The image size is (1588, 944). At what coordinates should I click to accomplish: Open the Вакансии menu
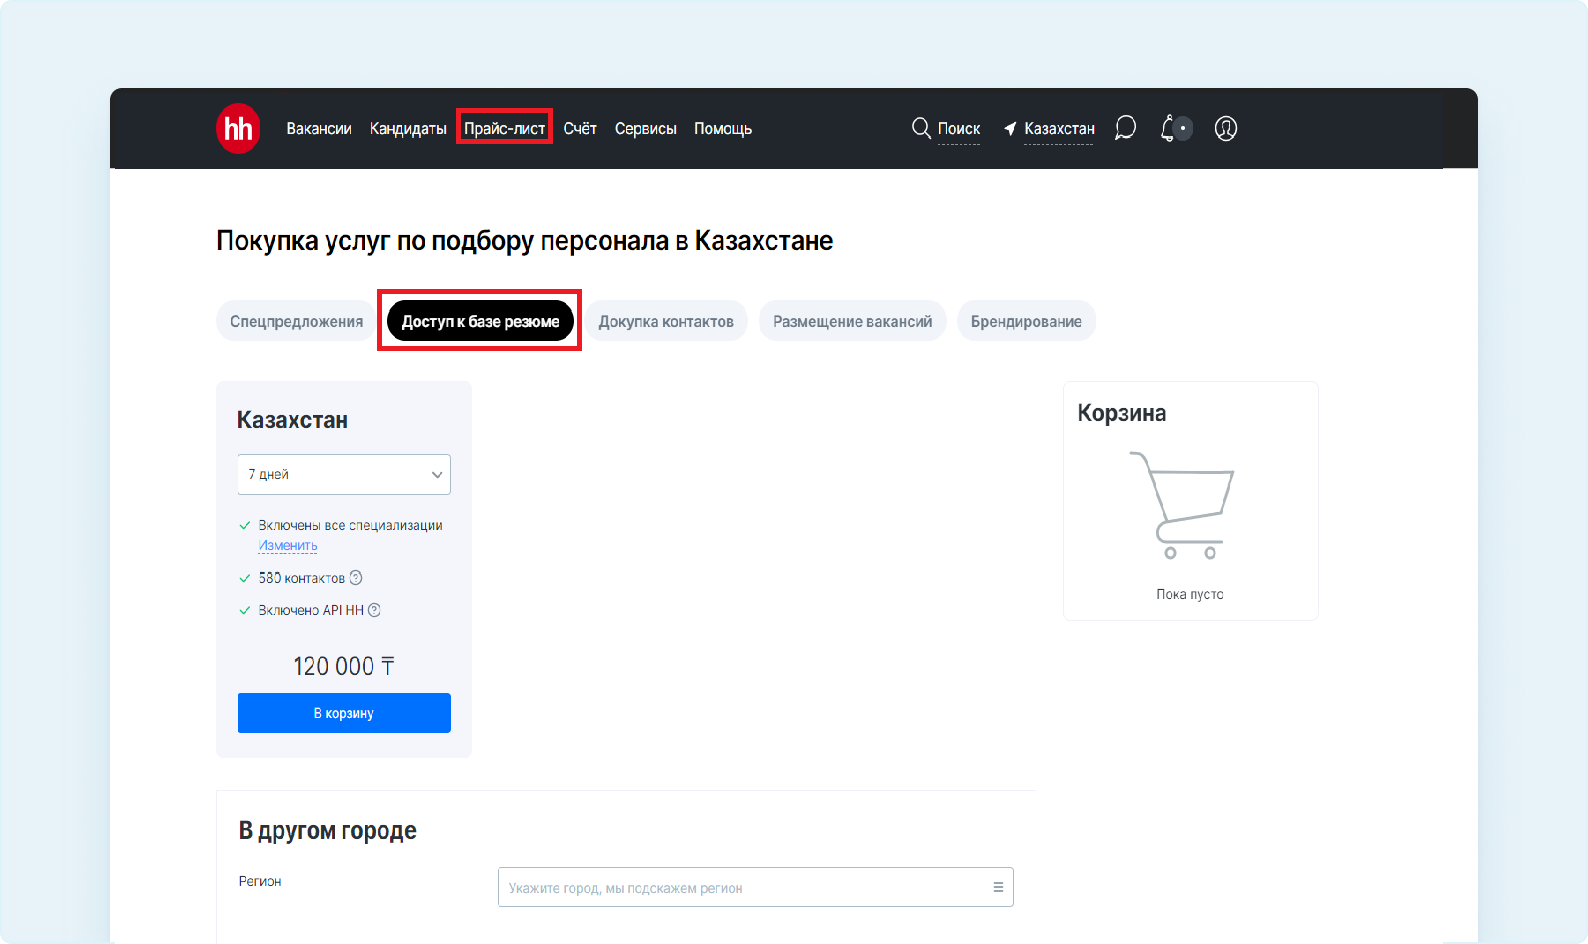coord(319,128)
